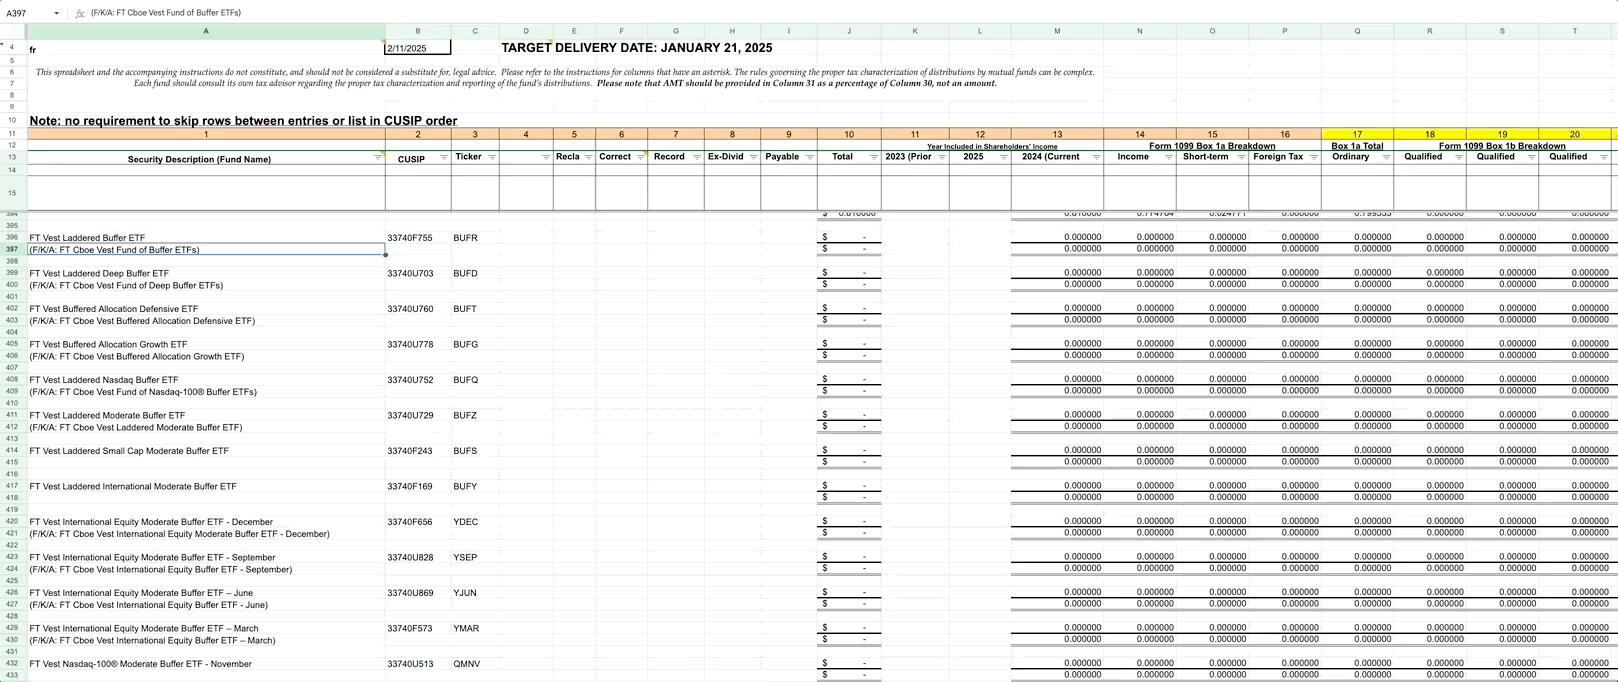
Task: Open the 2024 (Current column filter
Action: [1097, 157]
